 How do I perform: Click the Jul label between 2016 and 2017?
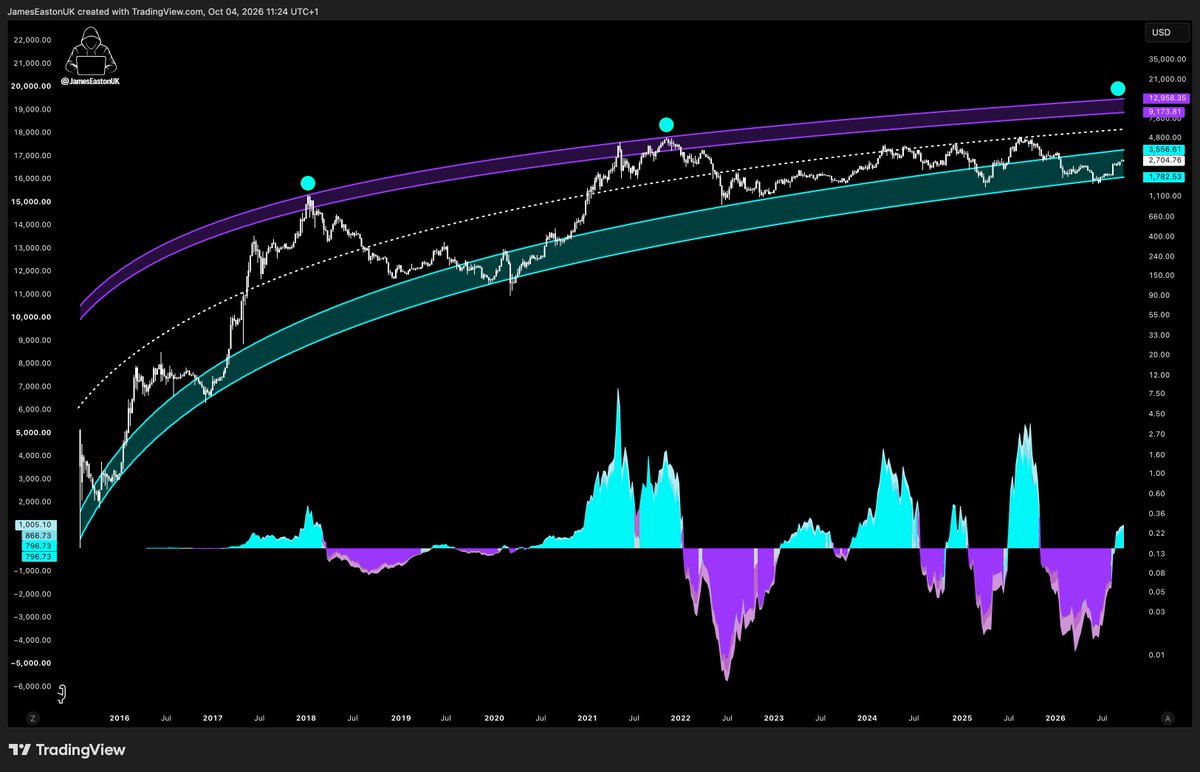coord(166,718)
